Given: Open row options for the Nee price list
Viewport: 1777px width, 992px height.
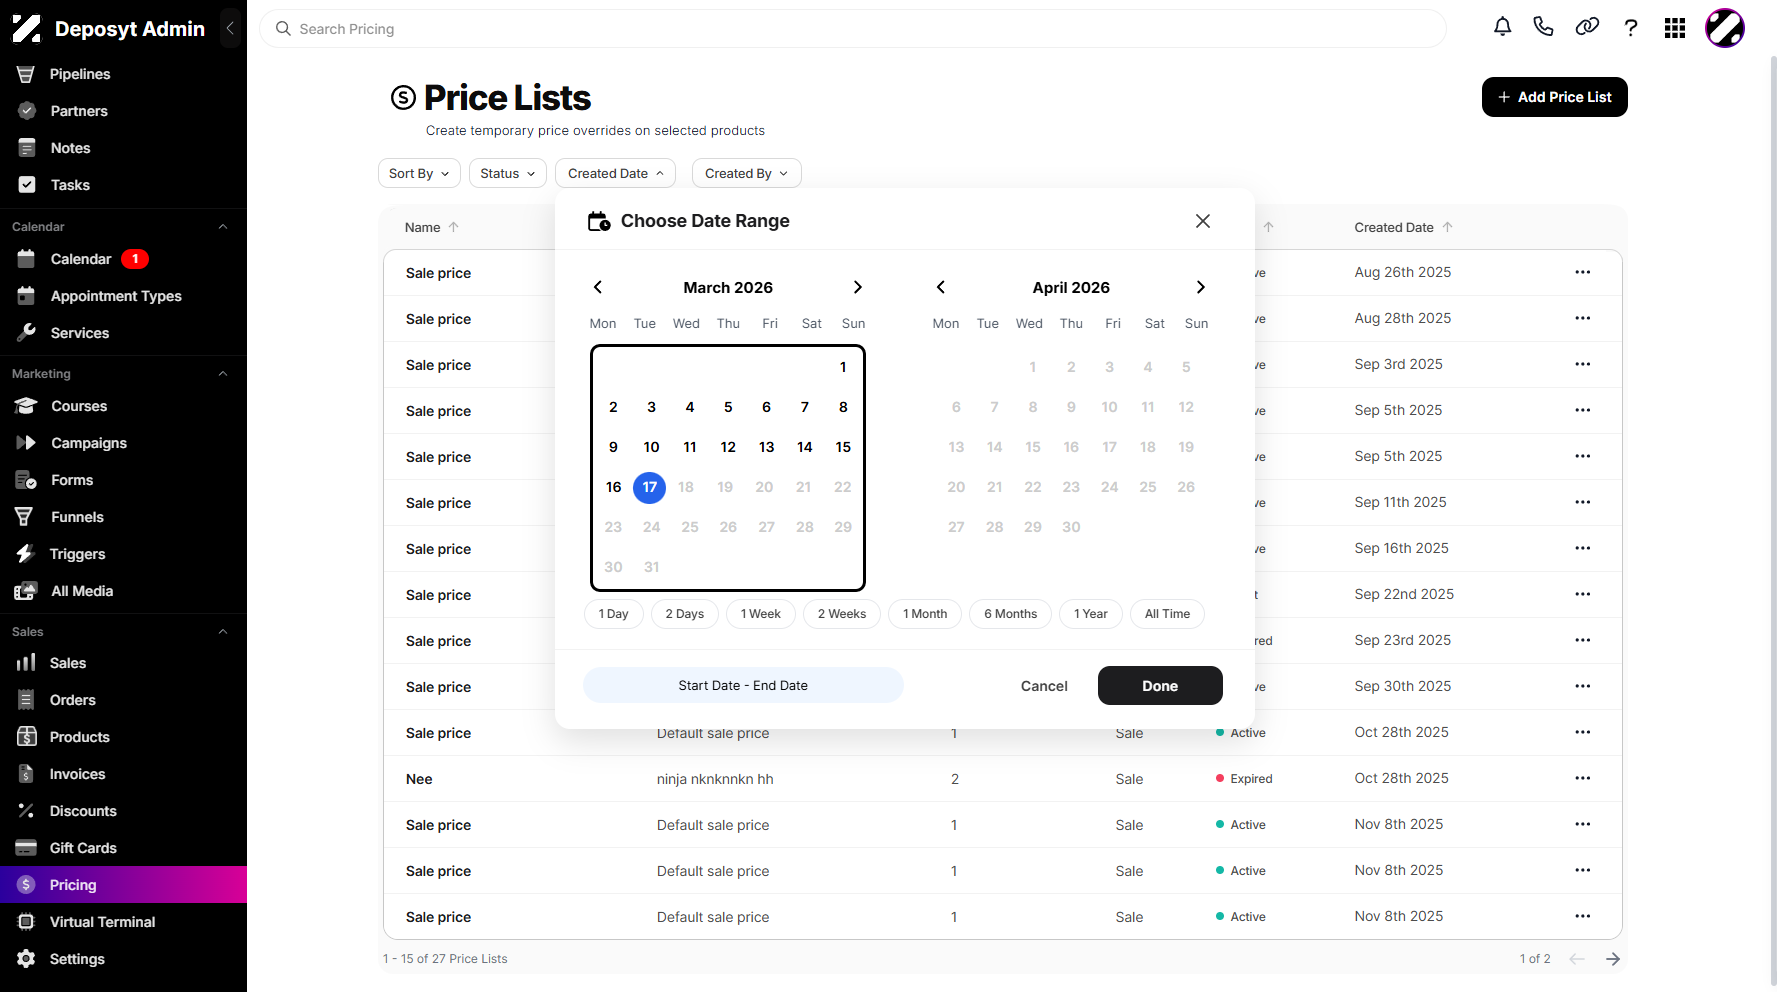Looking at the screenshot, I should (x=1582, y=778).
